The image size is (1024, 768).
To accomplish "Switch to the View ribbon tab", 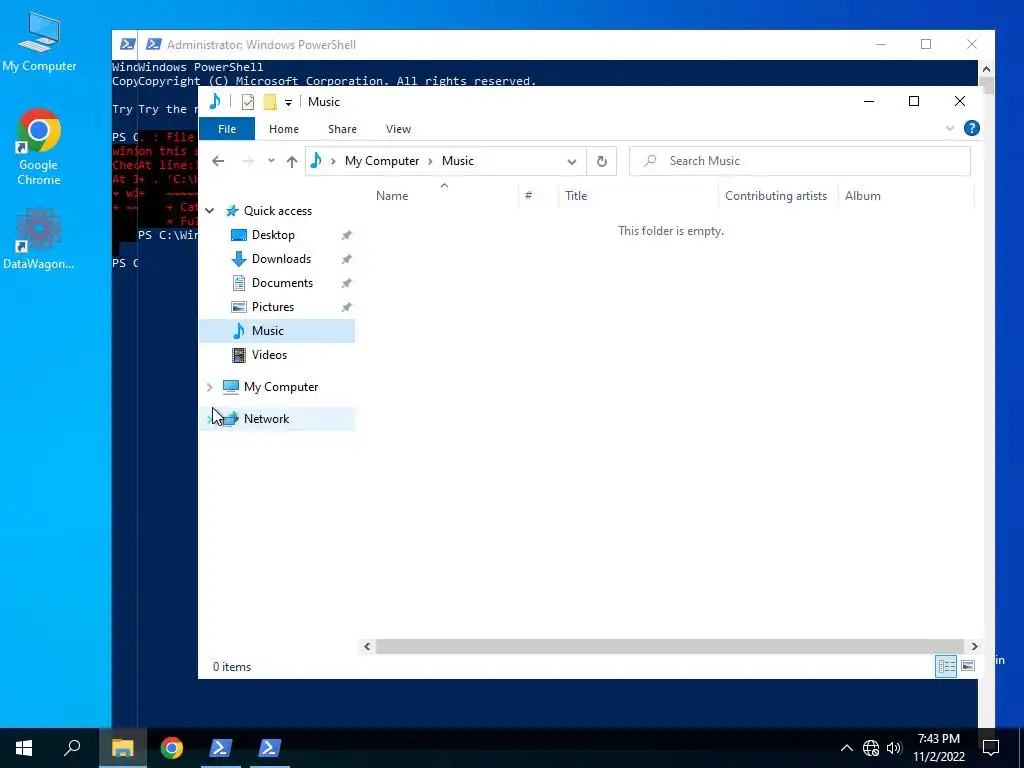I will (x=398, y=129).
